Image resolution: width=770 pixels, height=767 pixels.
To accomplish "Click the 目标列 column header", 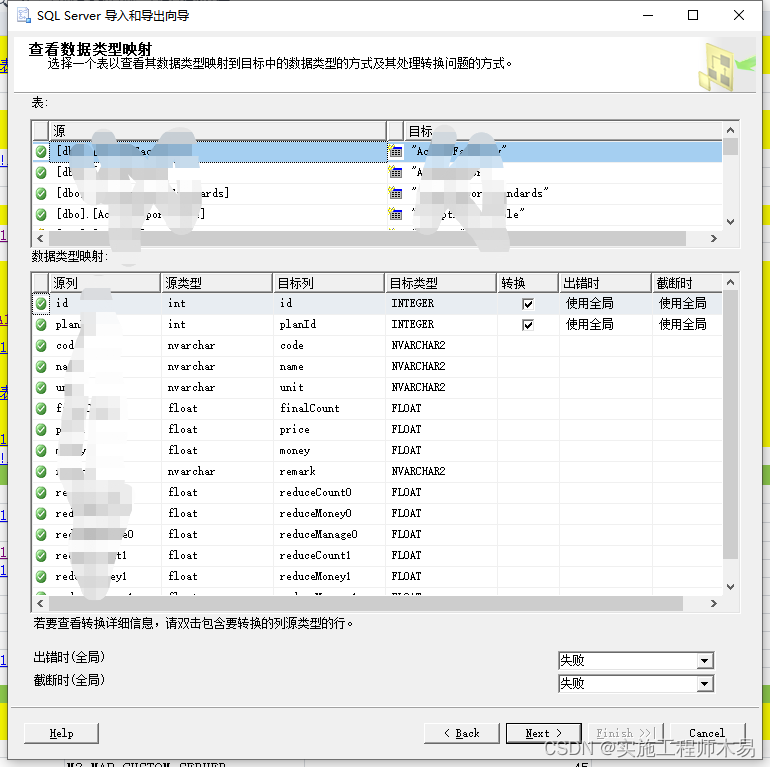I will click(329, 283).
